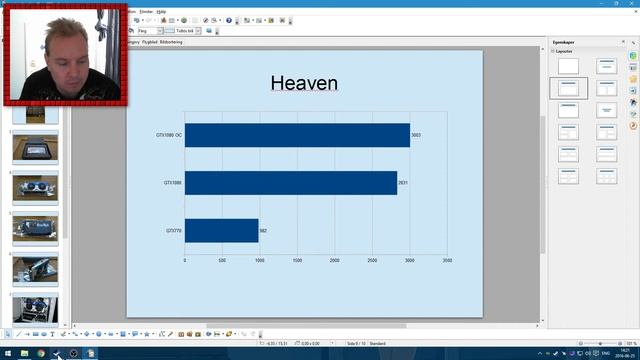640x360 pixels.
Task: Select the Basic Shapes diamond tool
Action: [87, 334]
